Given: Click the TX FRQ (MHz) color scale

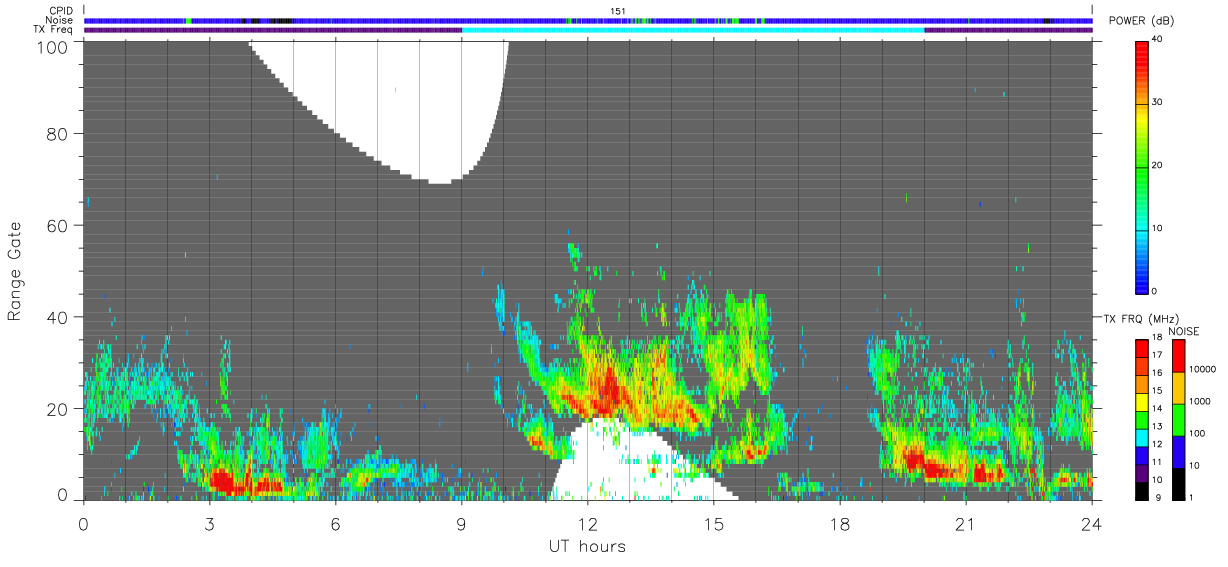Looking at the screenshot, I should pyautogui.click(x=1142, y=419).
